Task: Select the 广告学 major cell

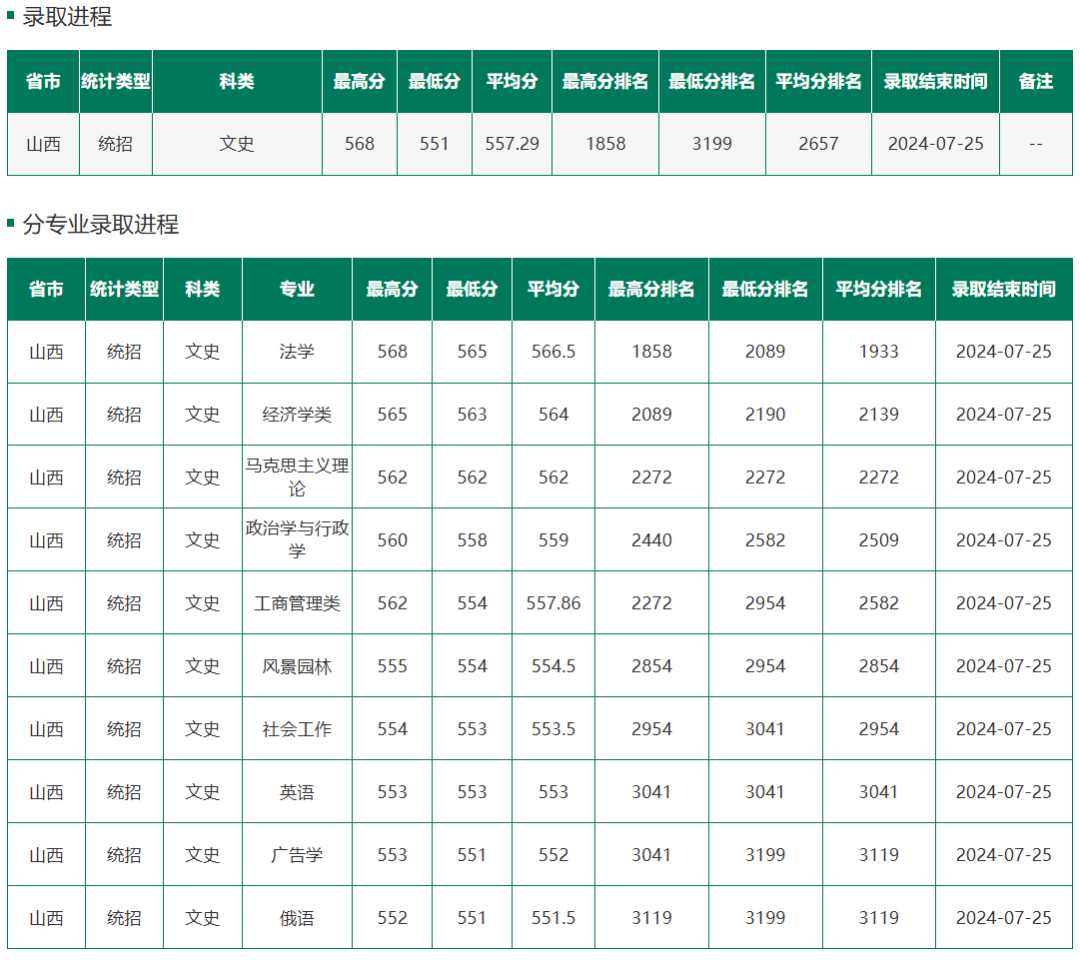Action: click(x=297, y=855)
